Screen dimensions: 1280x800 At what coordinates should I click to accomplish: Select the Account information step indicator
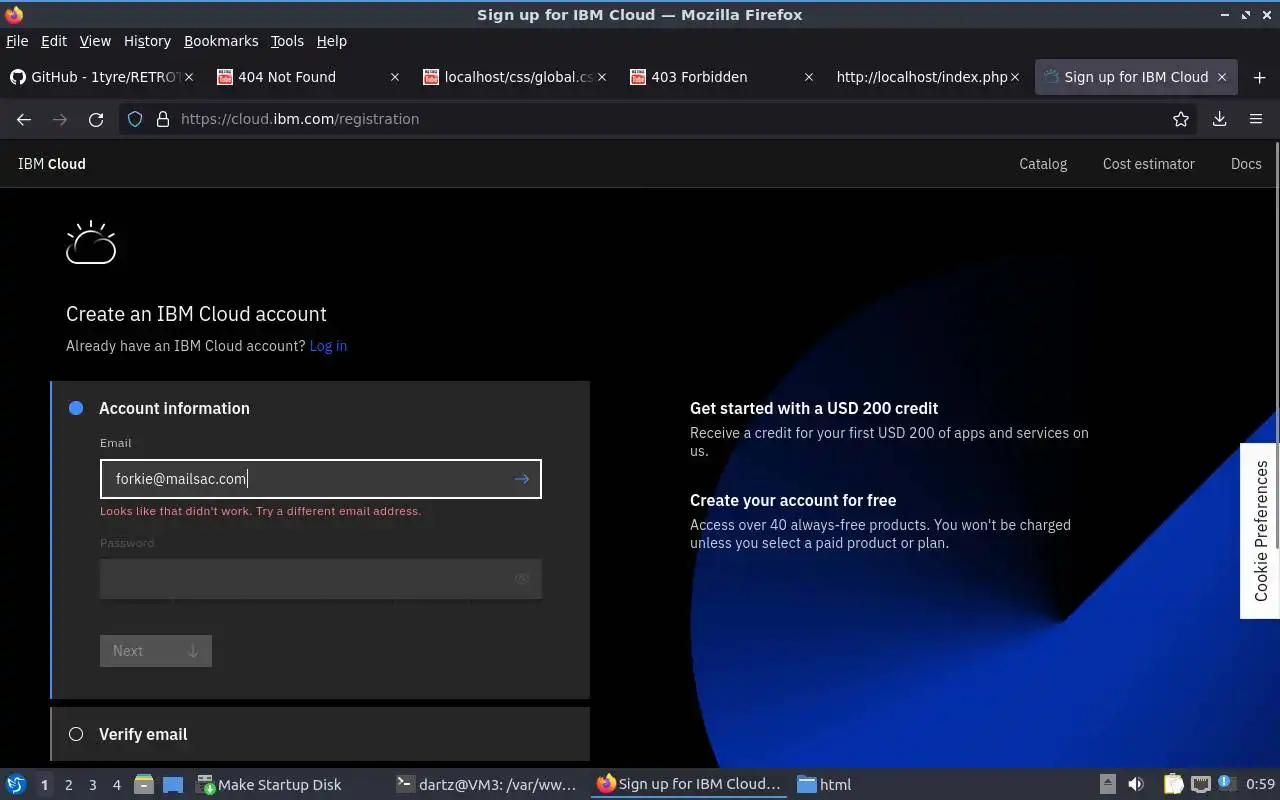76,408
